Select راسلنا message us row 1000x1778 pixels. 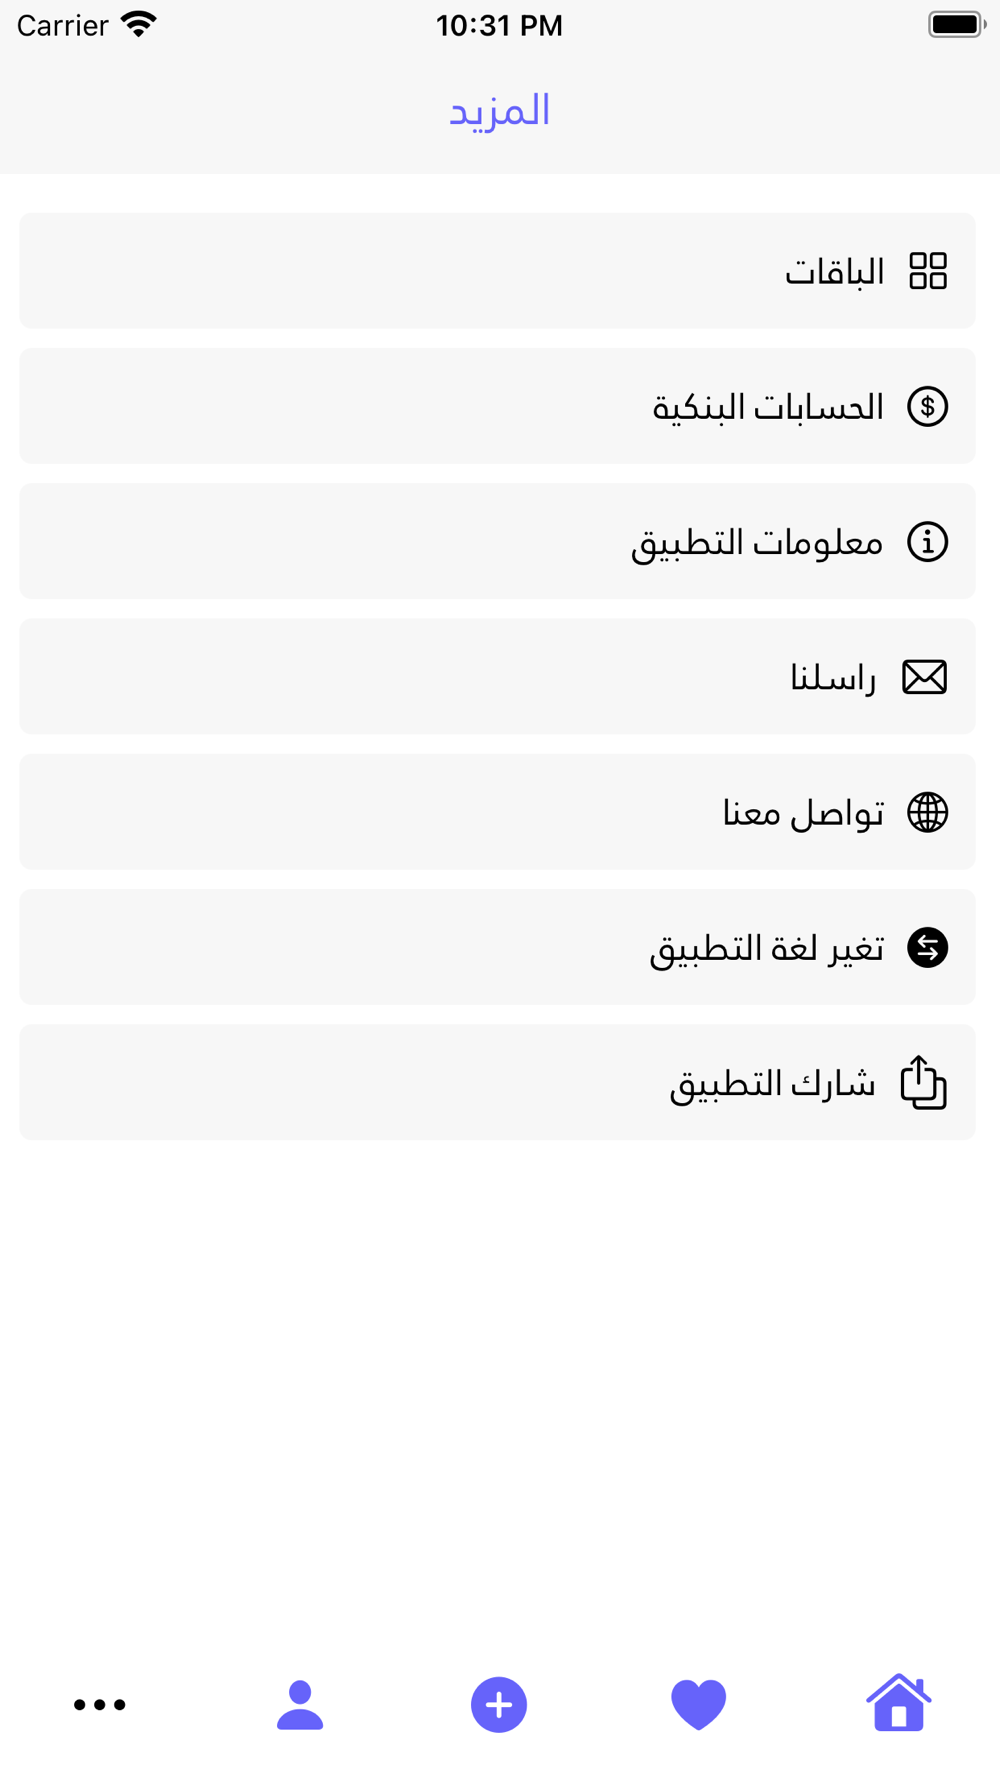coord(497,677)
